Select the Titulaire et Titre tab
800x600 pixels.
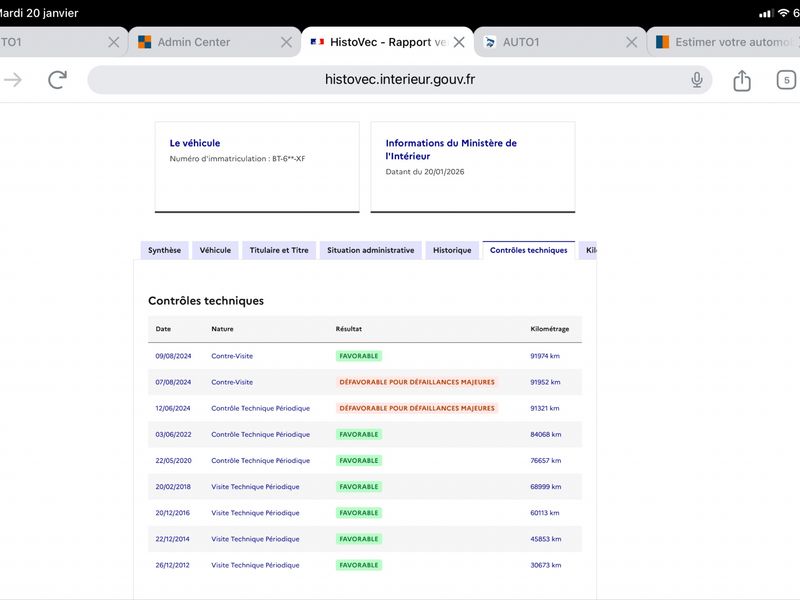point(279,250)
